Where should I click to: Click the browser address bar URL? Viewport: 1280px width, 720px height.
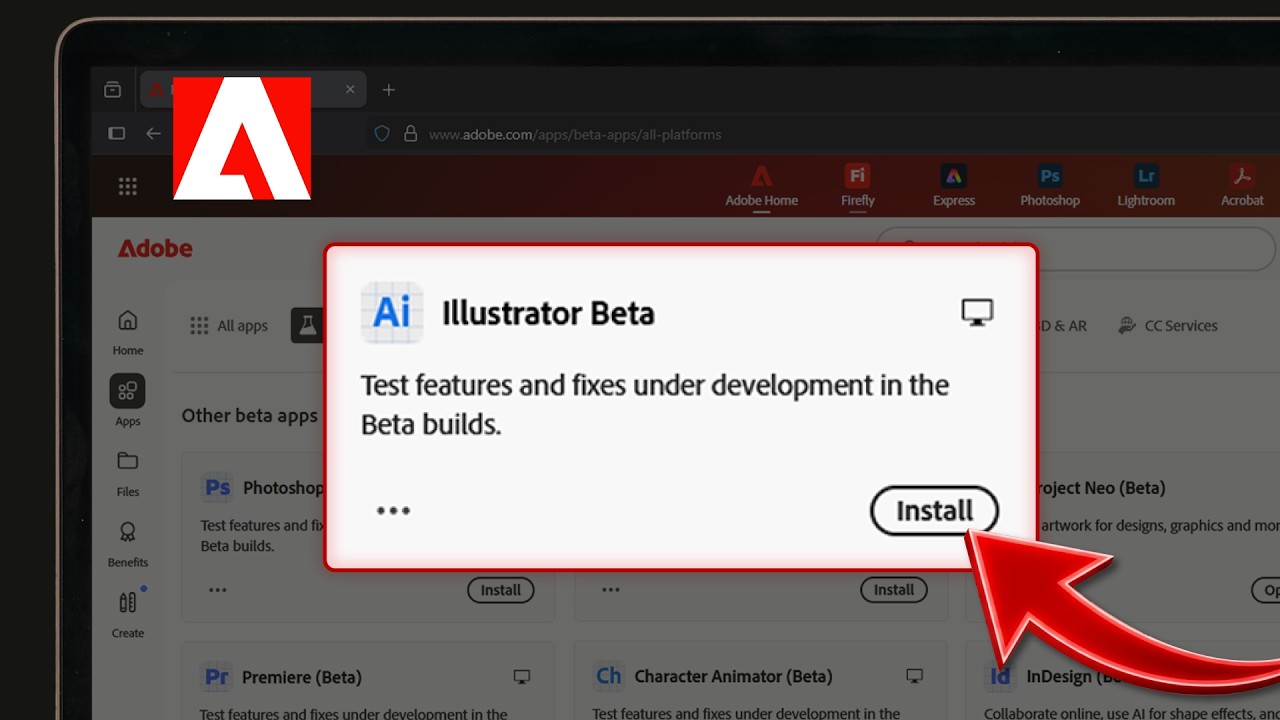pyautogui.click(x=575, y=134)
